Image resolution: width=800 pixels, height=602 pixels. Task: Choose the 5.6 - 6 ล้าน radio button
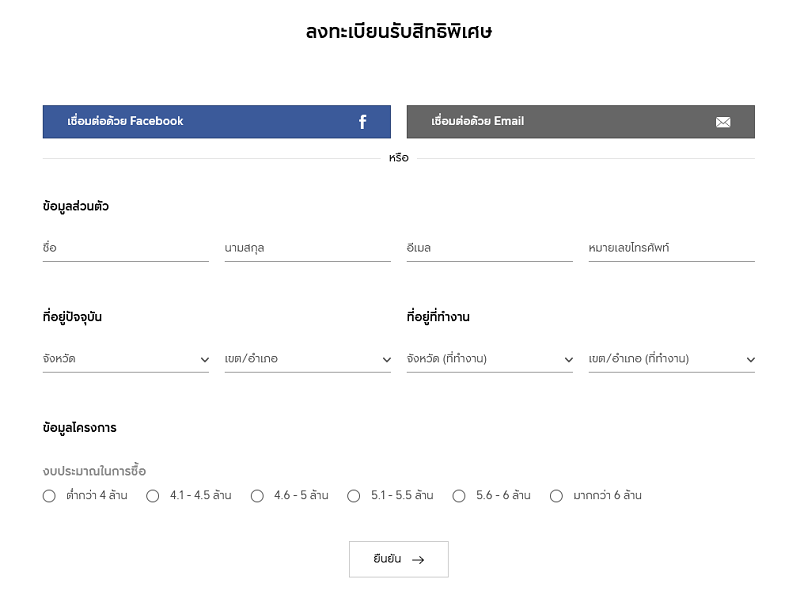[459, 496]
